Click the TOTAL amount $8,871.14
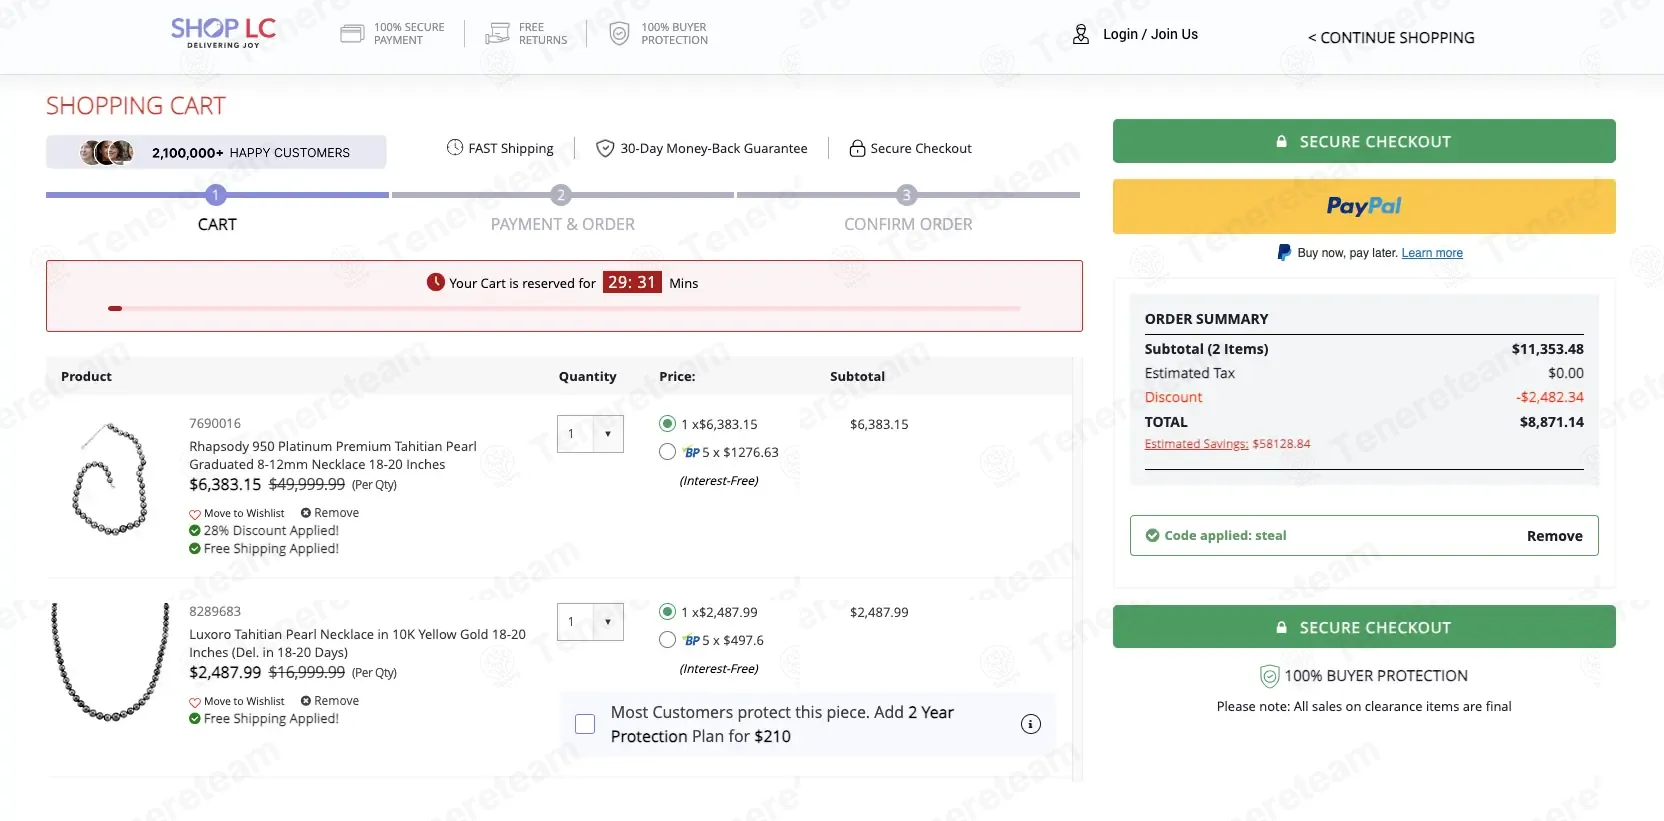This screenshot has height=821, width=1664. 1551,422
